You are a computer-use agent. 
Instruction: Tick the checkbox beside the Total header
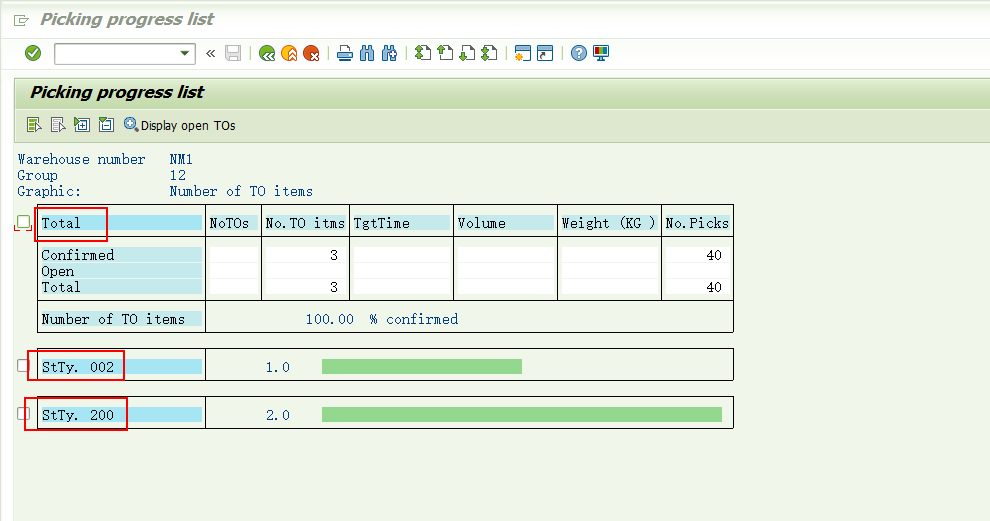point(23,222)
